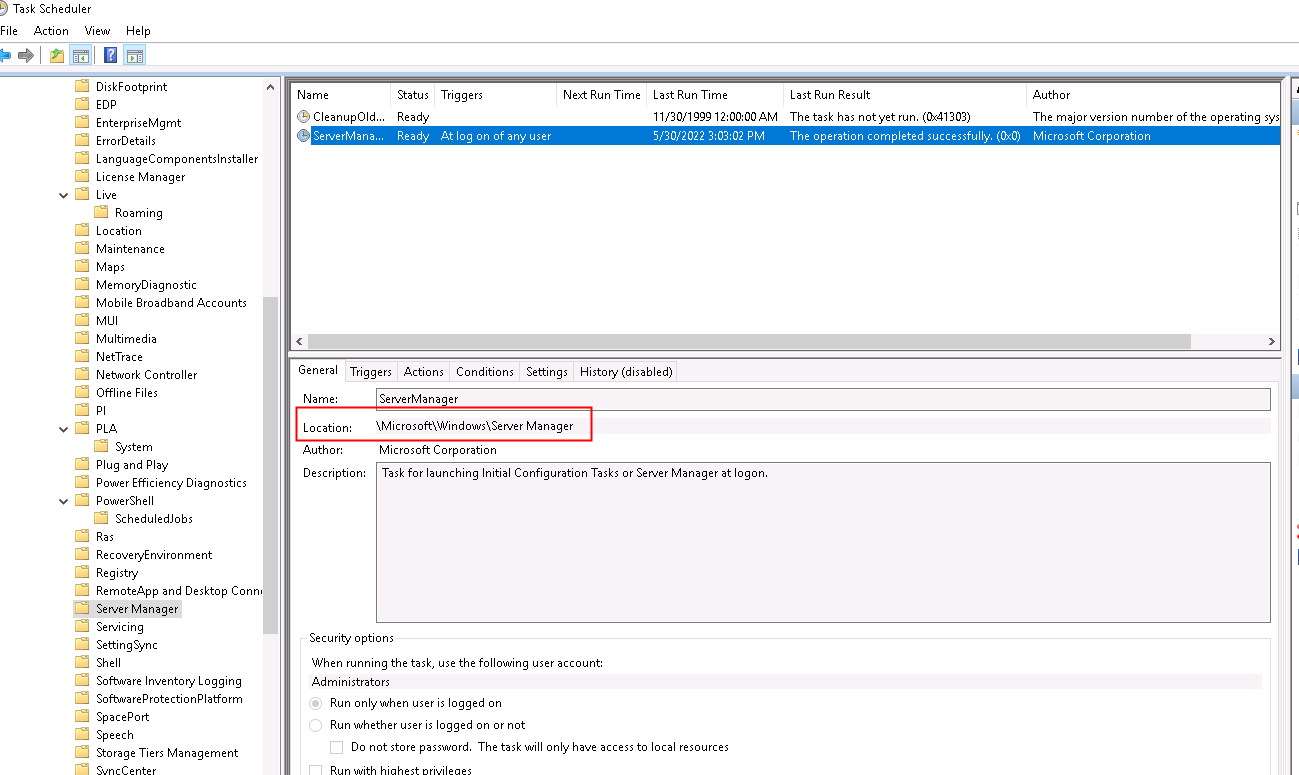Toggle Show/Hide Action Pane toolbar icon
Viewport: 1299px width, 775px height.
pyautogui.click(x=135, y=55)
